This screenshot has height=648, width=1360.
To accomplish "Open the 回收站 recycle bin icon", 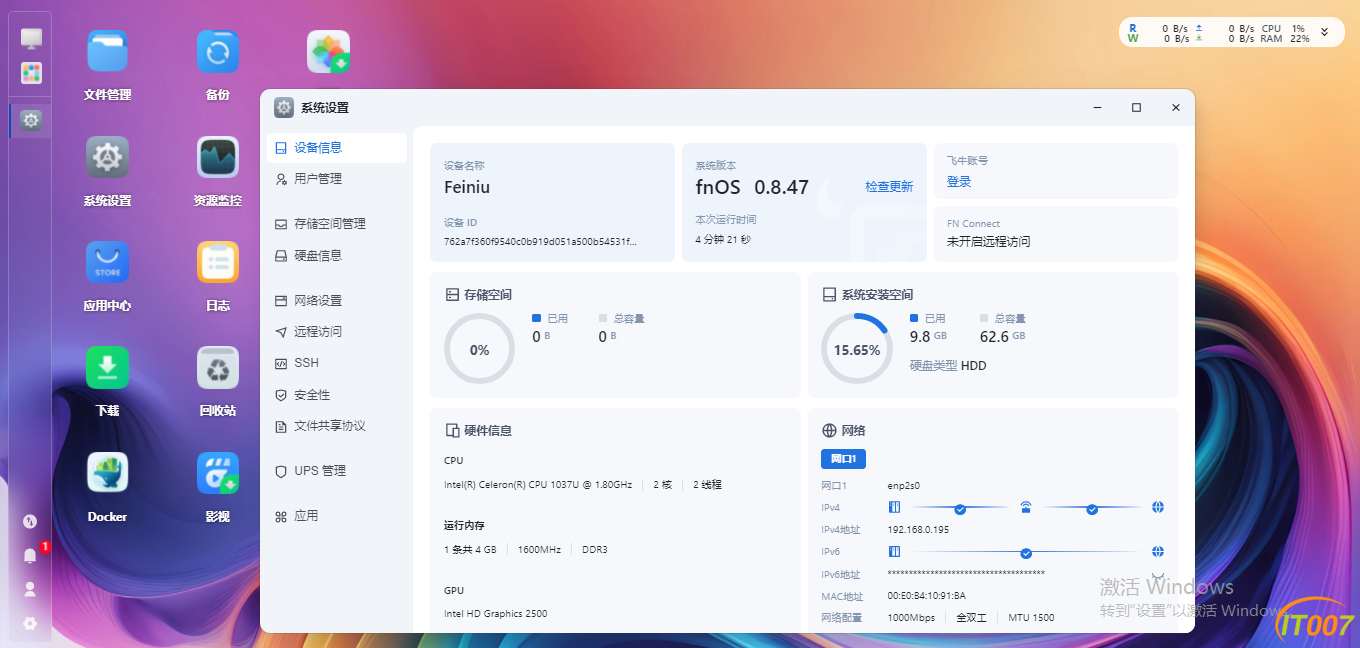I will 218,367.
